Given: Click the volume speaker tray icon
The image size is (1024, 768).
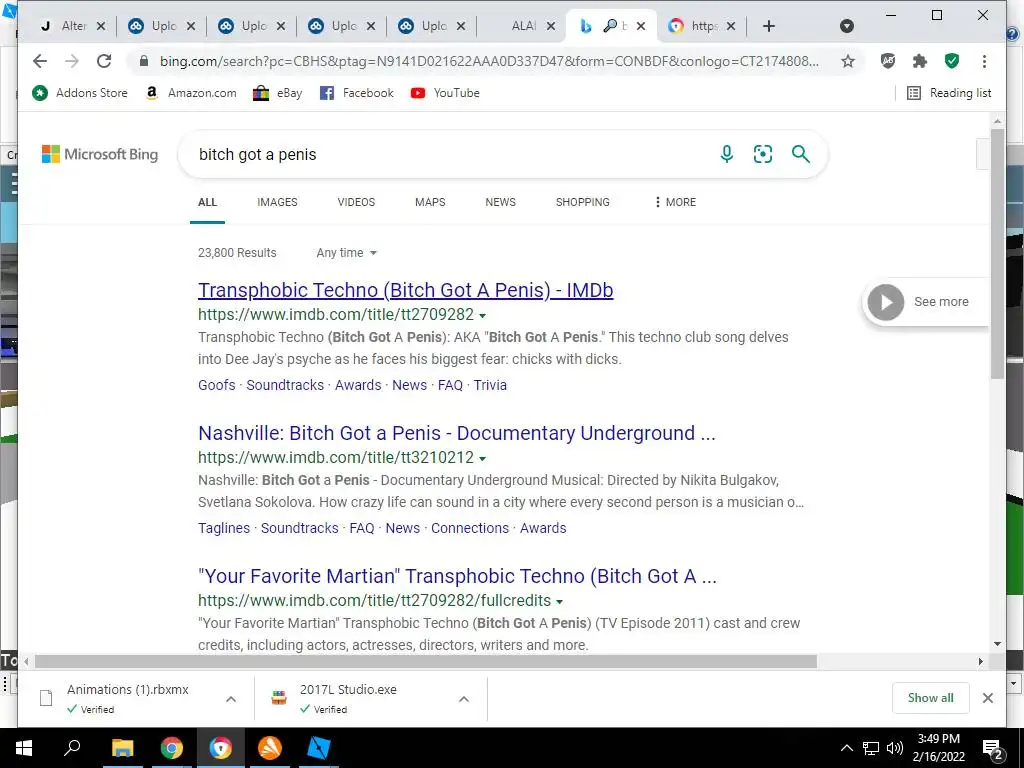Looking at the screenshot, I should (x=895, y=748).
